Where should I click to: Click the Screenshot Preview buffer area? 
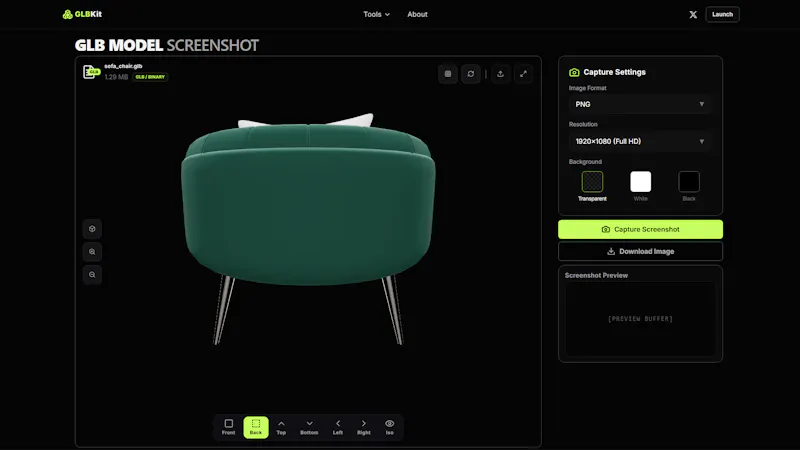[640, 319]
